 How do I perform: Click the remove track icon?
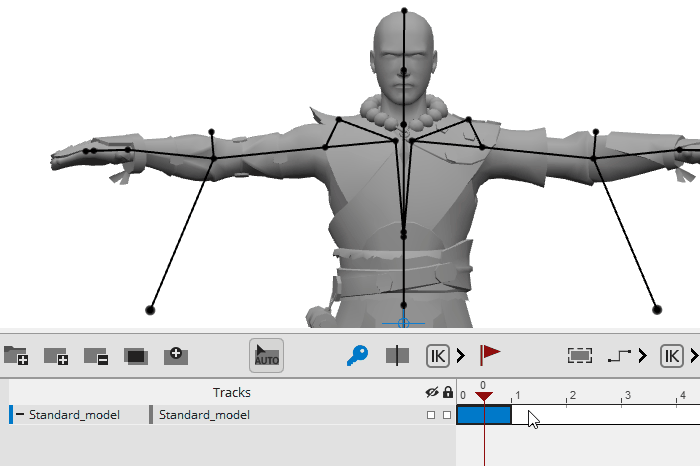pos(96,355)
